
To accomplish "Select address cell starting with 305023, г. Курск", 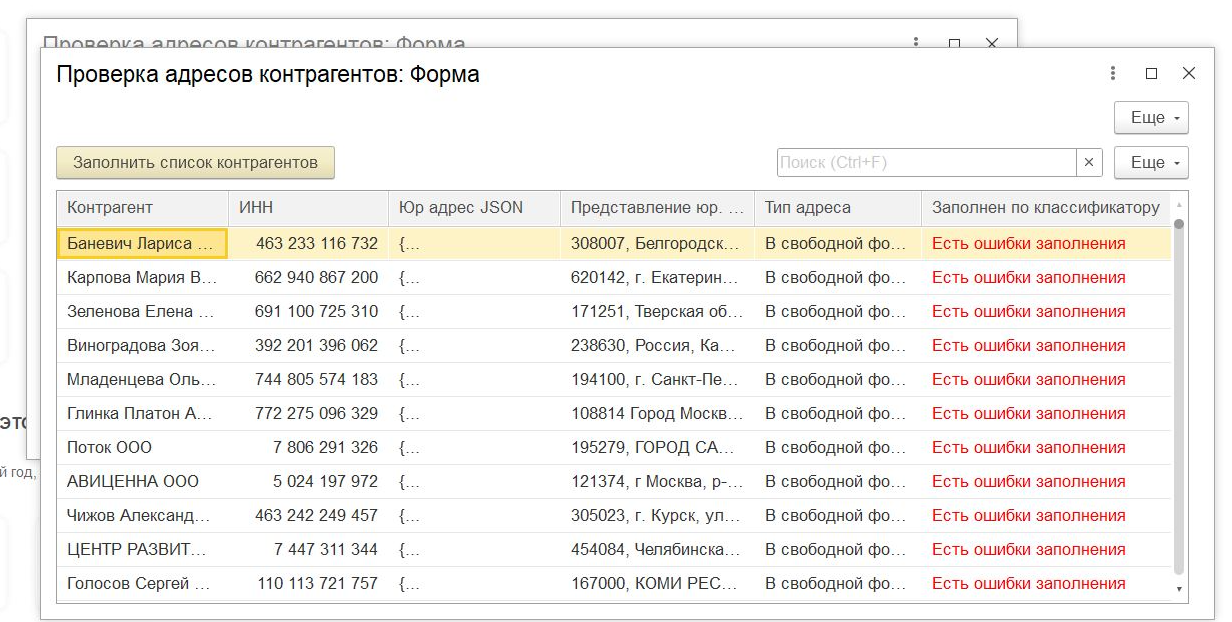I will 656,516.
